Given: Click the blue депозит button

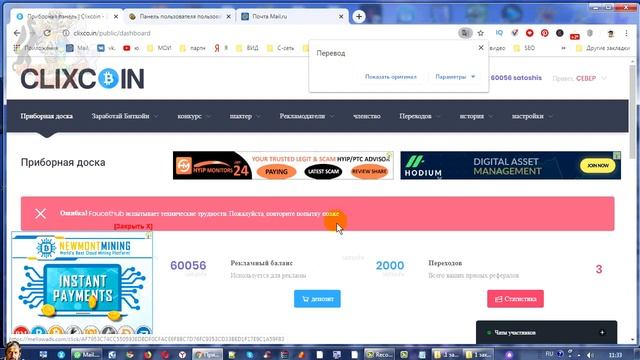Looking at the screenshot, I should 317,299.
